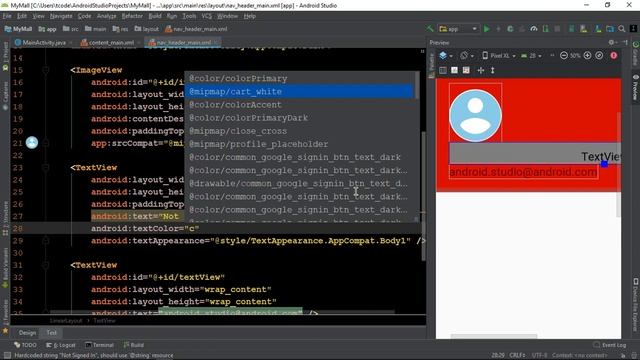Open the Build menu

coord(155,16)
